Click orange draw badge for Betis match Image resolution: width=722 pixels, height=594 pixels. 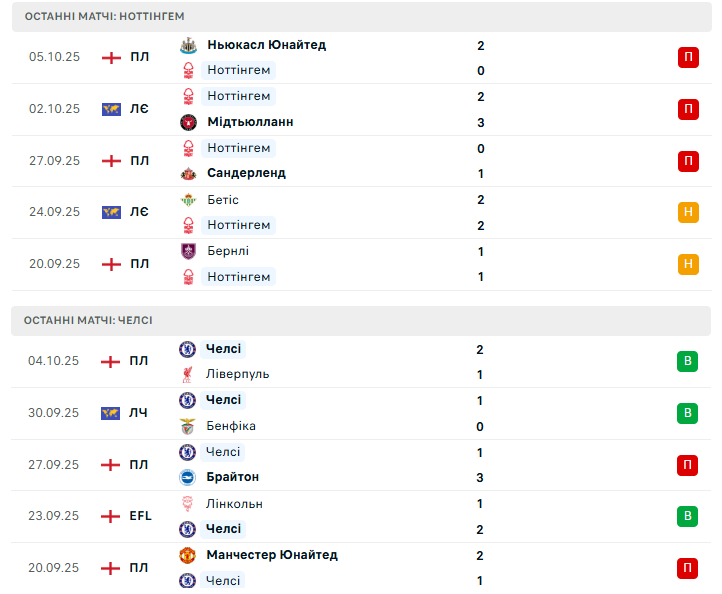(688, 212)
